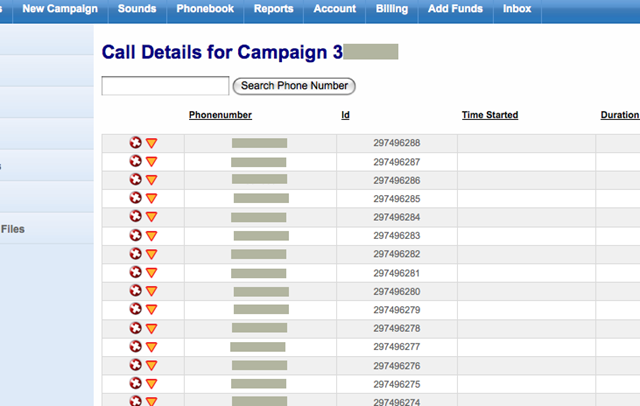Open the Phonebook tab

(x=204, y=9)
